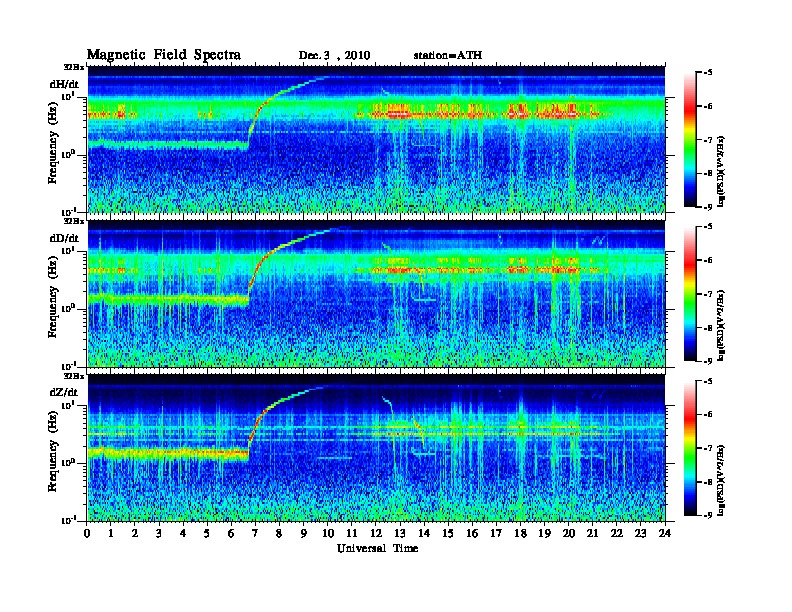792x612 pixels.
Task: Select the date text "Dec. 3, 2010"
Action: (x=334, y=56)
